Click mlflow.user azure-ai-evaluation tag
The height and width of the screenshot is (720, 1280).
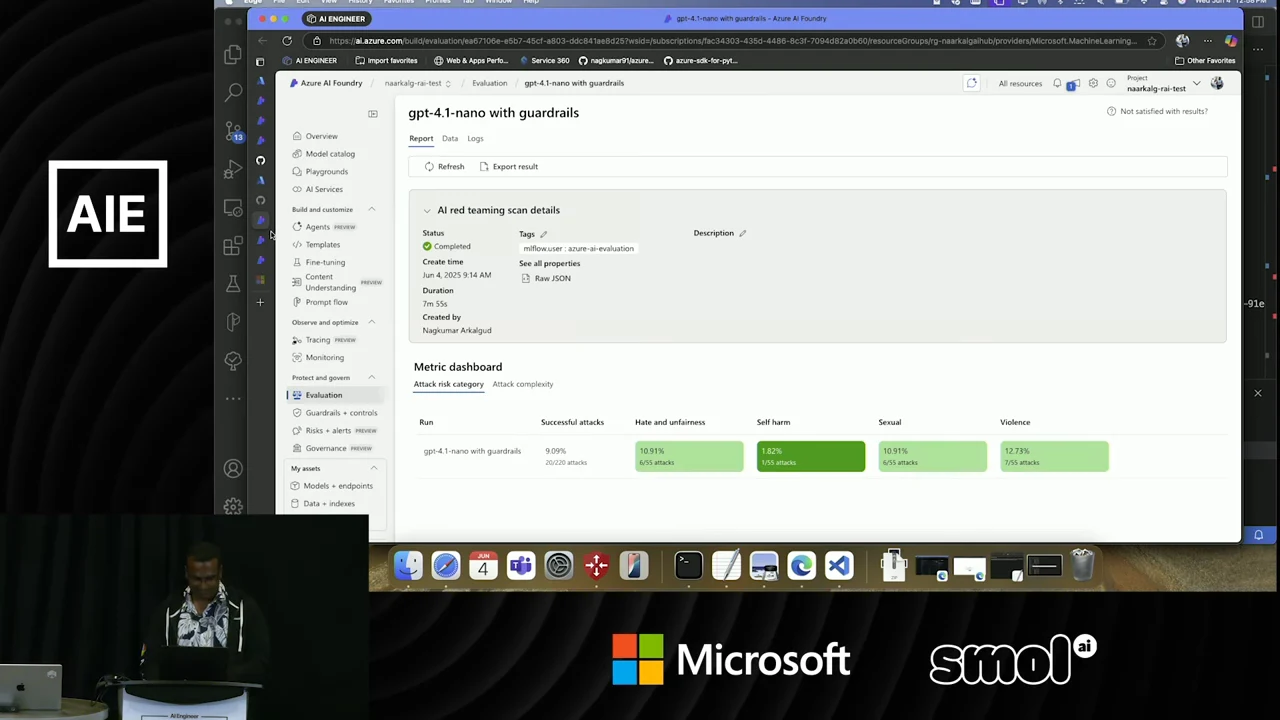coord(578,249)
